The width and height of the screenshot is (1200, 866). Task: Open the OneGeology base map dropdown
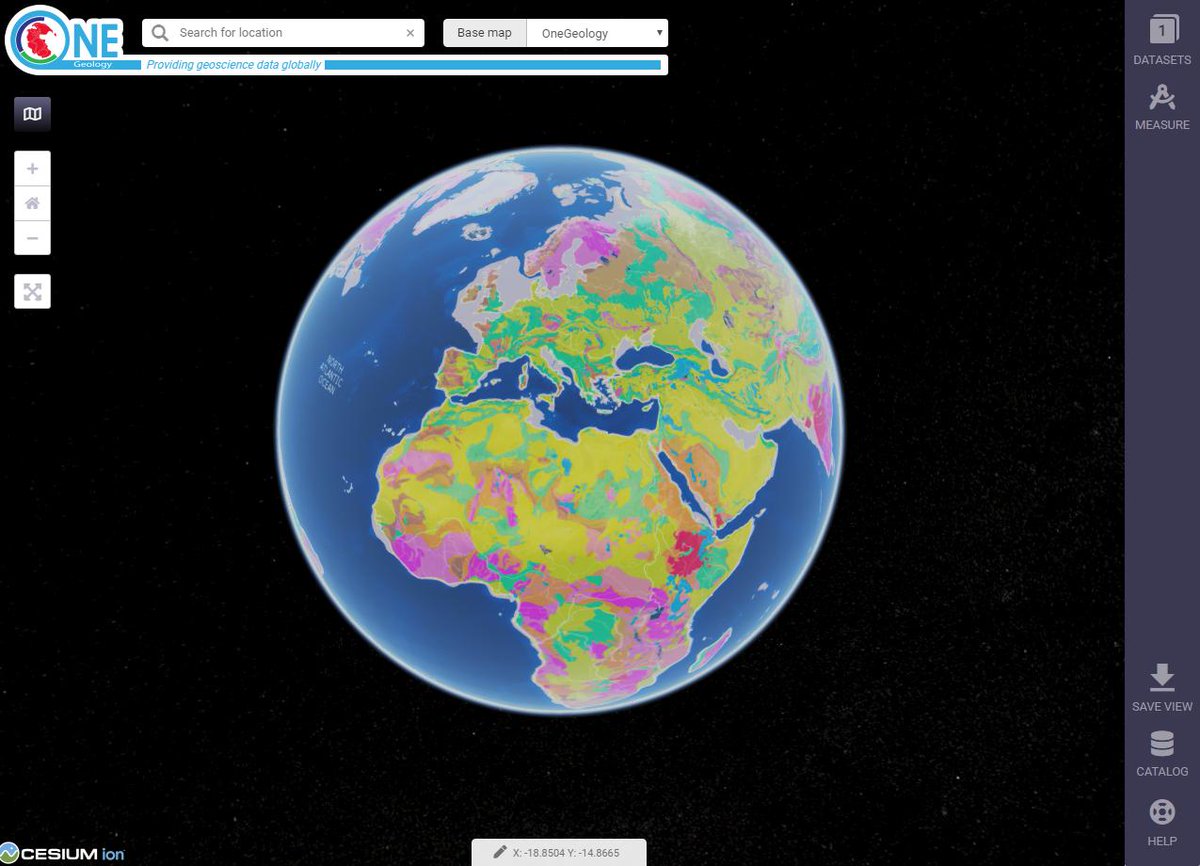(x=596, y=32)
